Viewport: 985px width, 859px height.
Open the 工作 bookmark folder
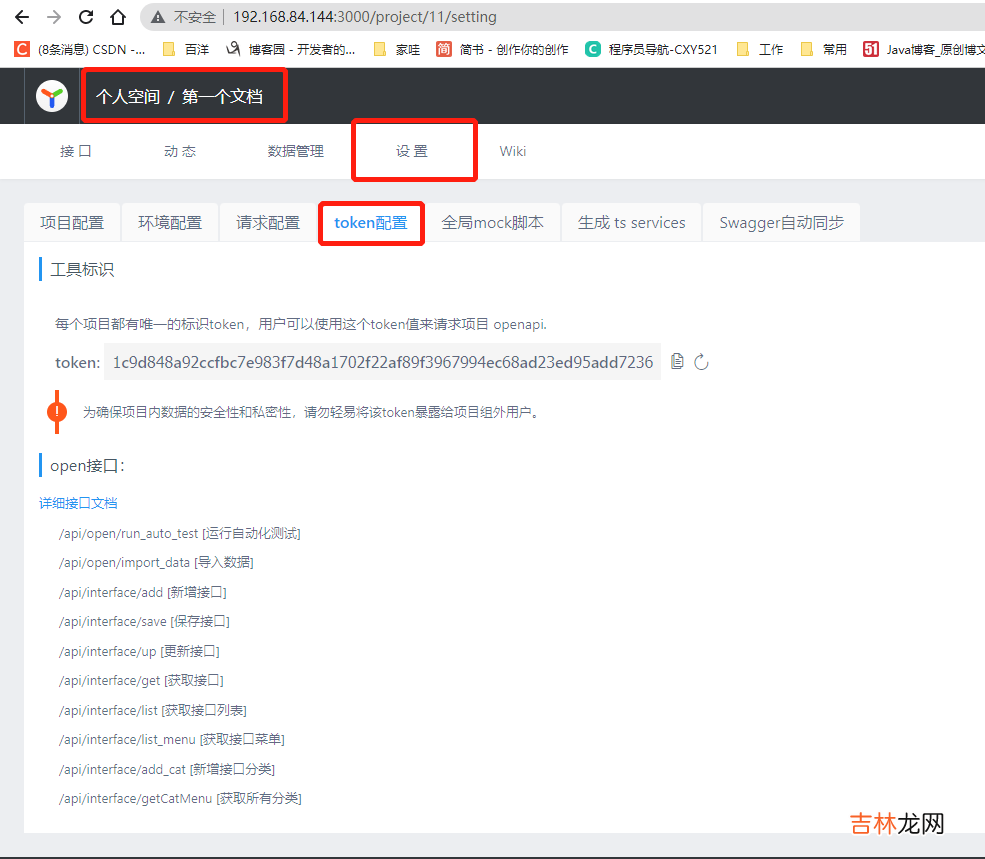[x=760, y=49]
